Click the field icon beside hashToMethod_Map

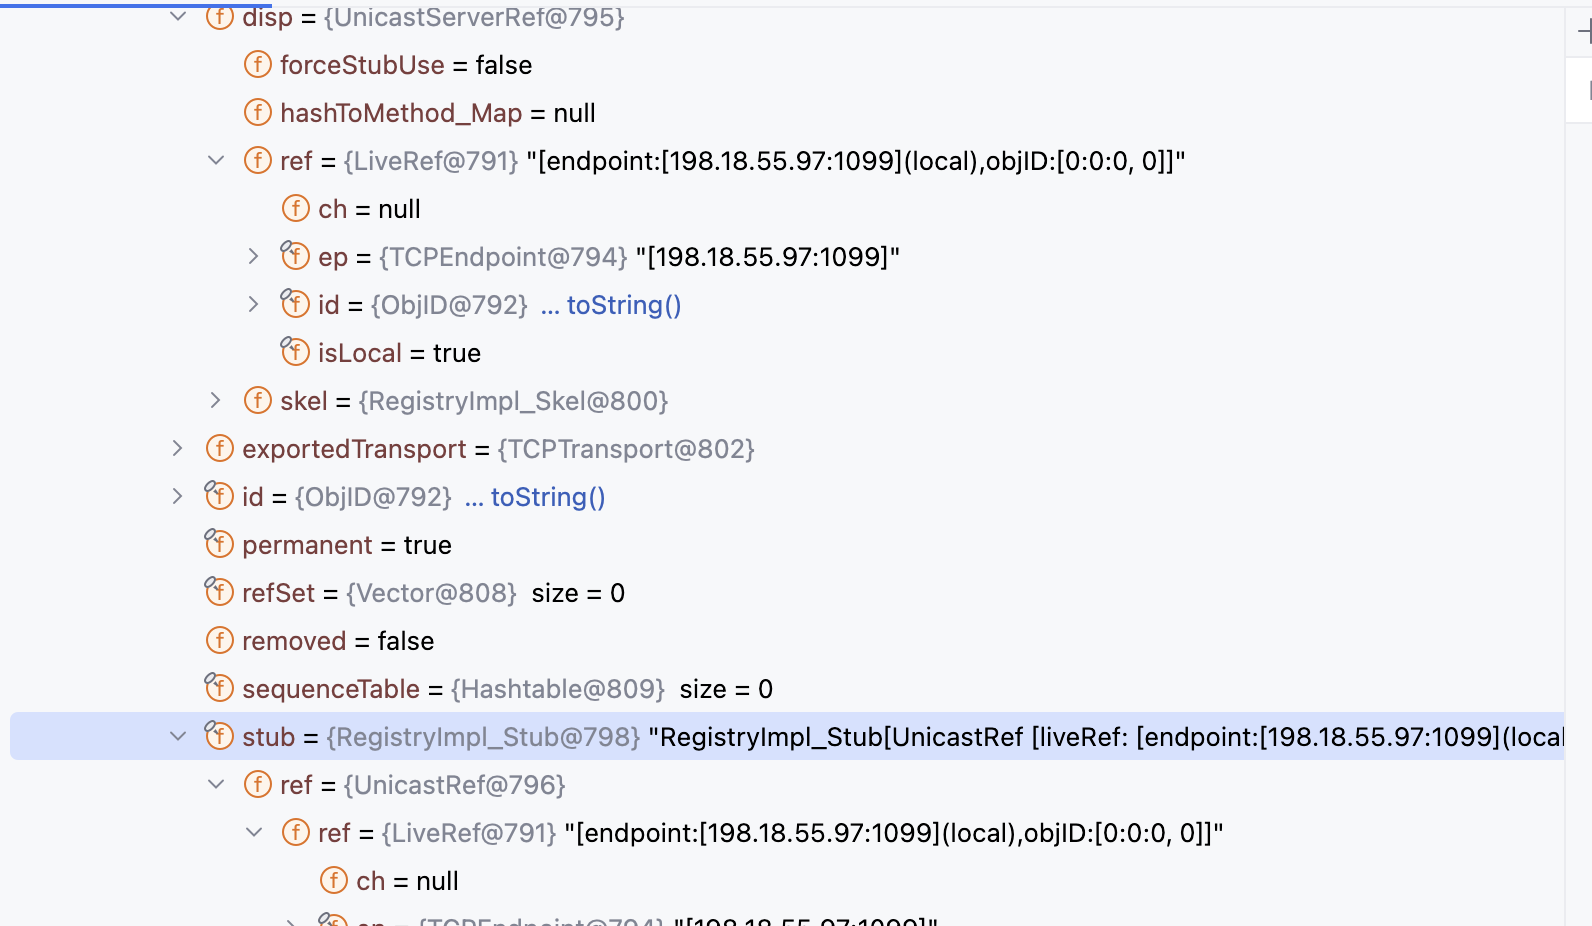(x=258, y=113)
